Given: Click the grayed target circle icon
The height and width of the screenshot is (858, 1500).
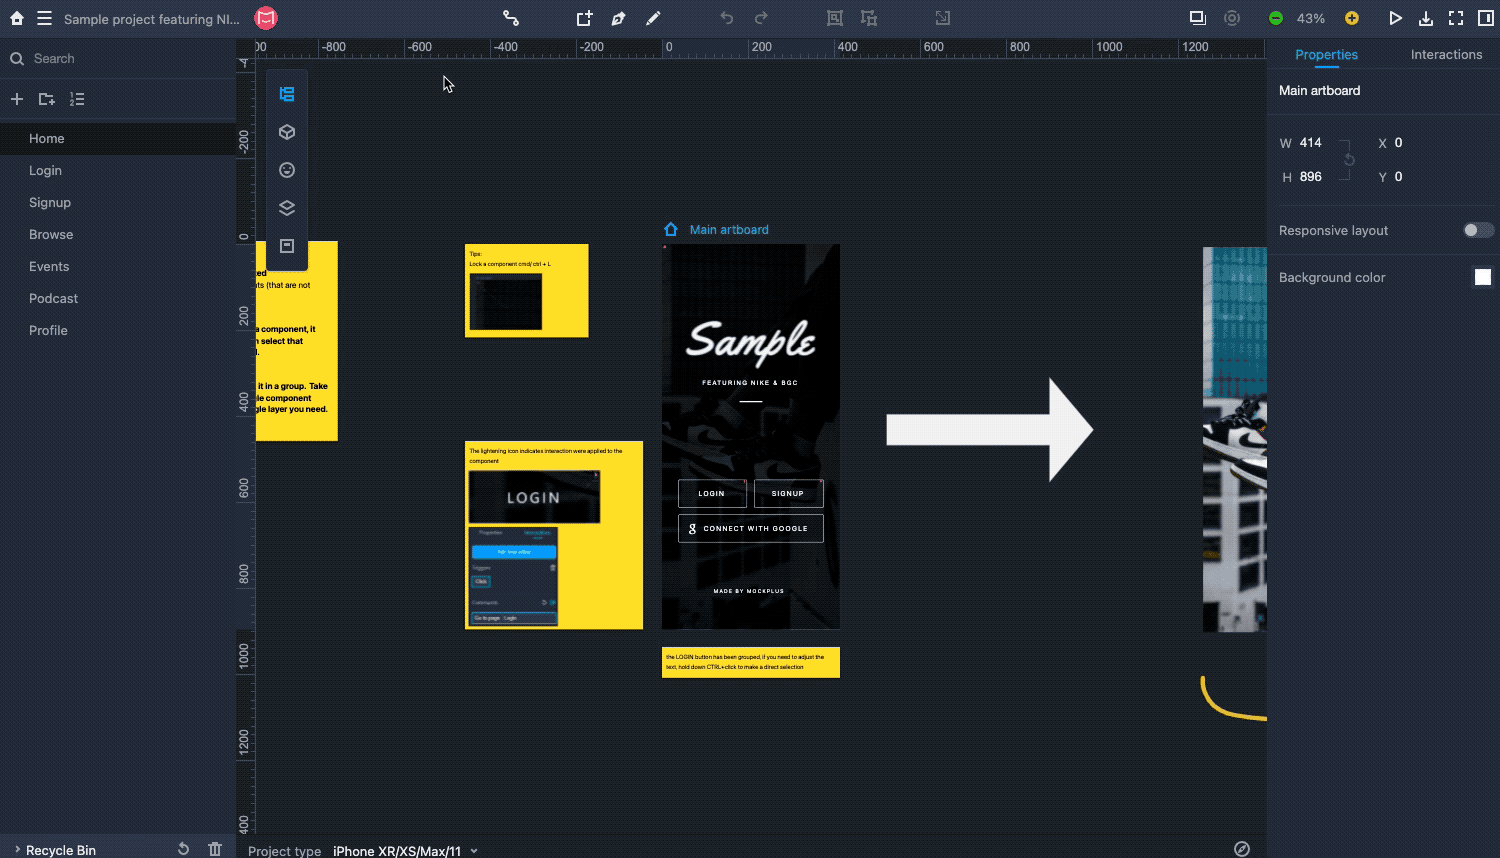Looking at the screenshot, I should (1232, 18).
